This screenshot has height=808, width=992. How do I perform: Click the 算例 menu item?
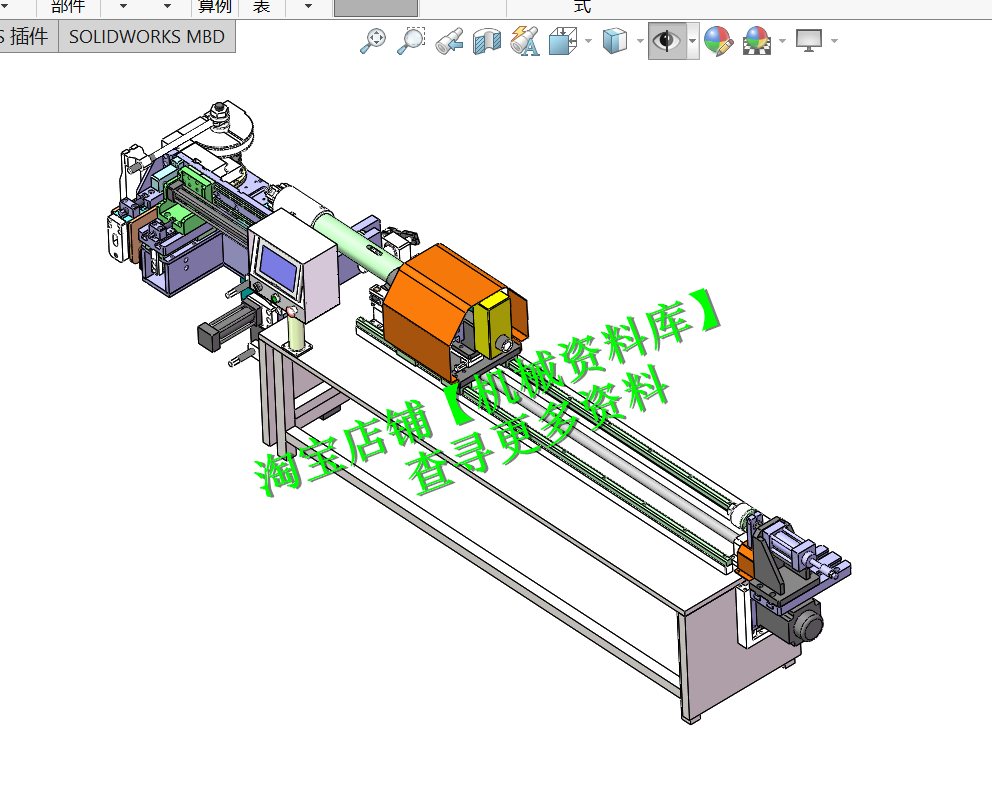click(x=213, y=6)
